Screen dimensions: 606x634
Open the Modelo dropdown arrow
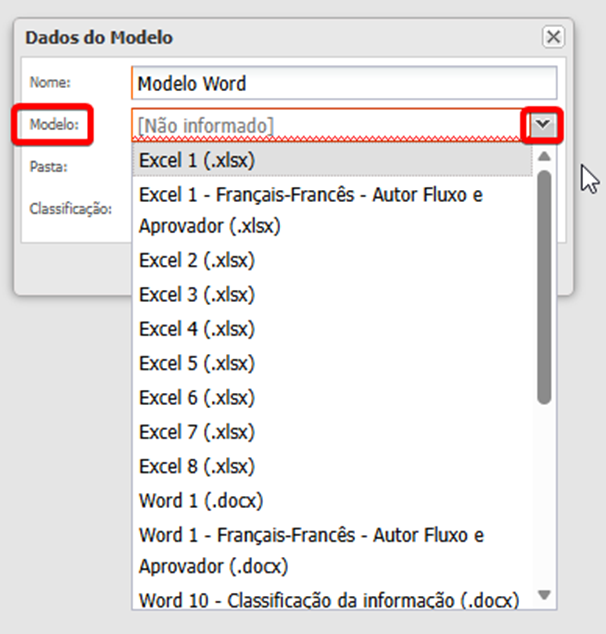tap(543, 124)
